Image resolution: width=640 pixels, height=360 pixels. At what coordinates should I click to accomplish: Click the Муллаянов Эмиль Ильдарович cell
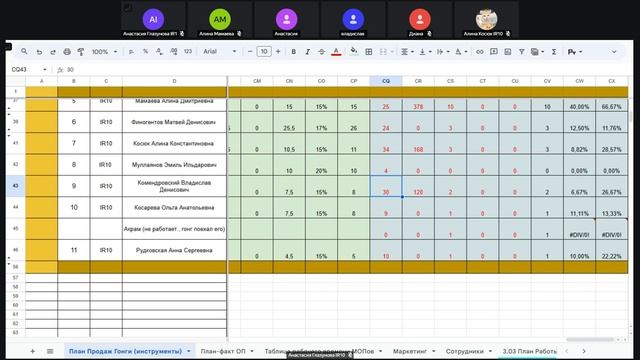tap(174, 165)
